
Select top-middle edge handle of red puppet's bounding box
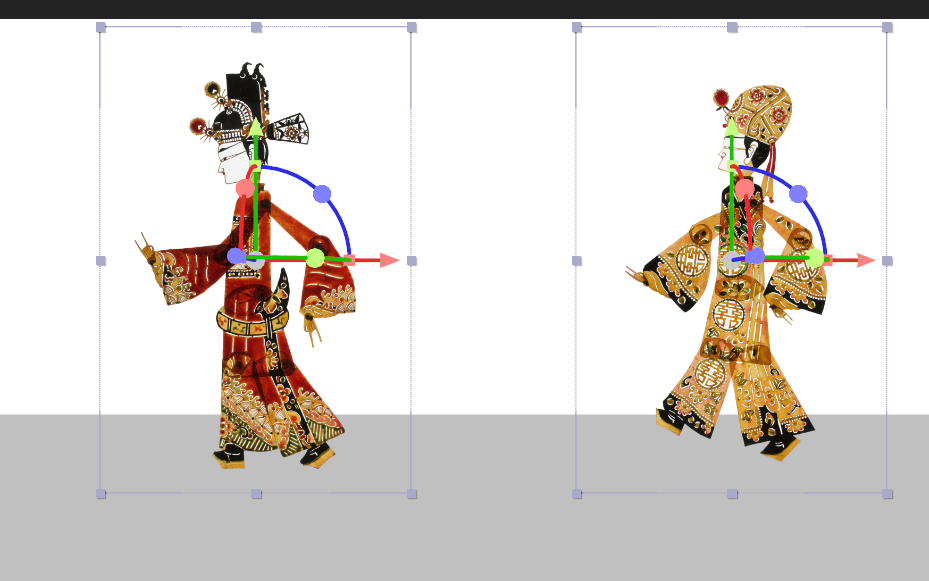[x=257, y=27]
